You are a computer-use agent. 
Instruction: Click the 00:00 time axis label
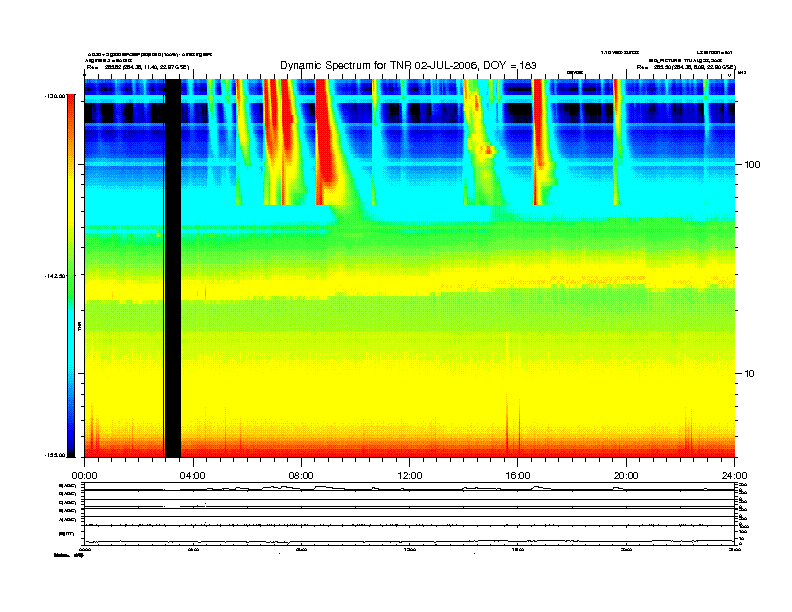point(84,476)
